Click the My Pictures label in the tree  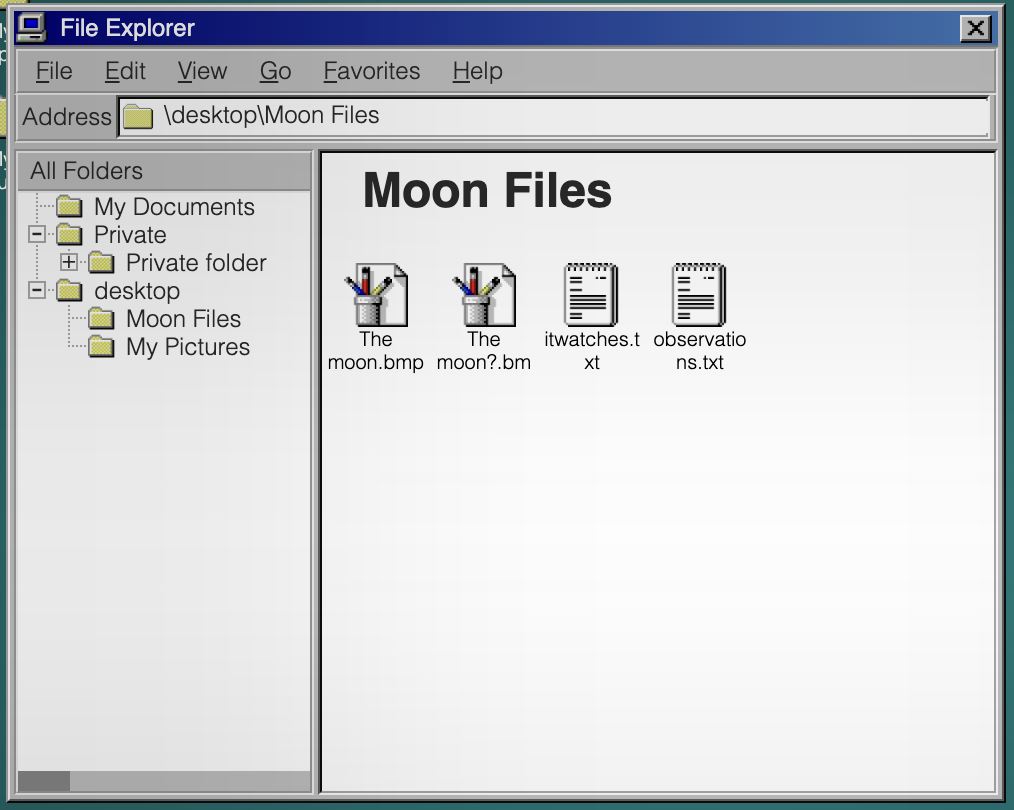(188, 347)
